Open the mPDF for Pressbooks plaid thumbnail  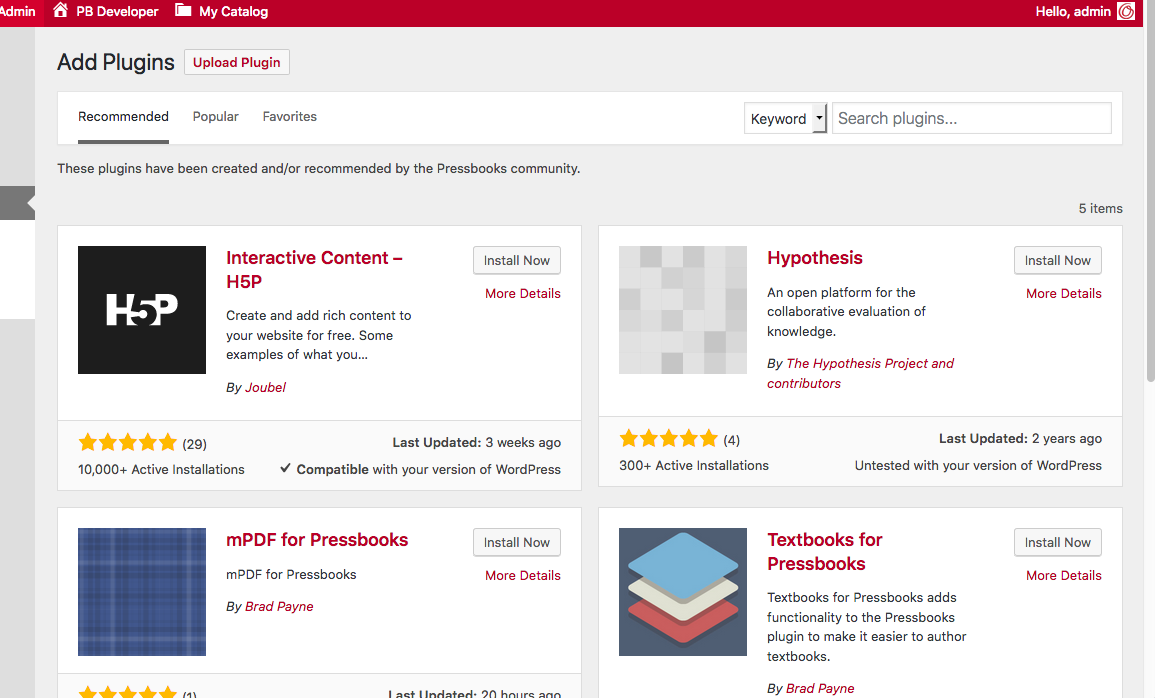(x=142, y=592)
